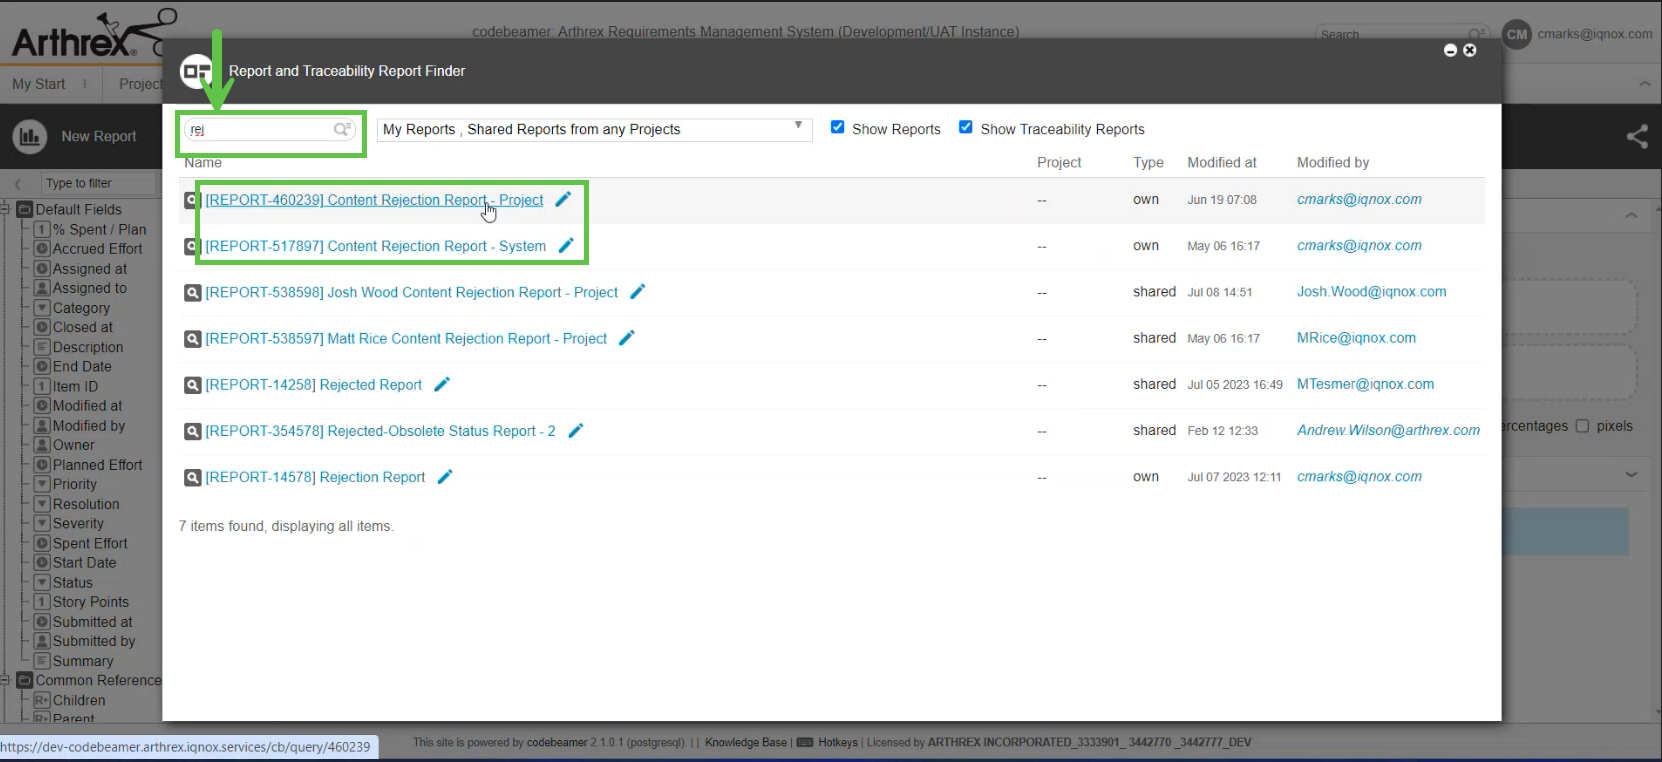The width and height of the screenshot is (1662, 762).
Task: Select the Story Points field in tree
Action: pos(90,602)
